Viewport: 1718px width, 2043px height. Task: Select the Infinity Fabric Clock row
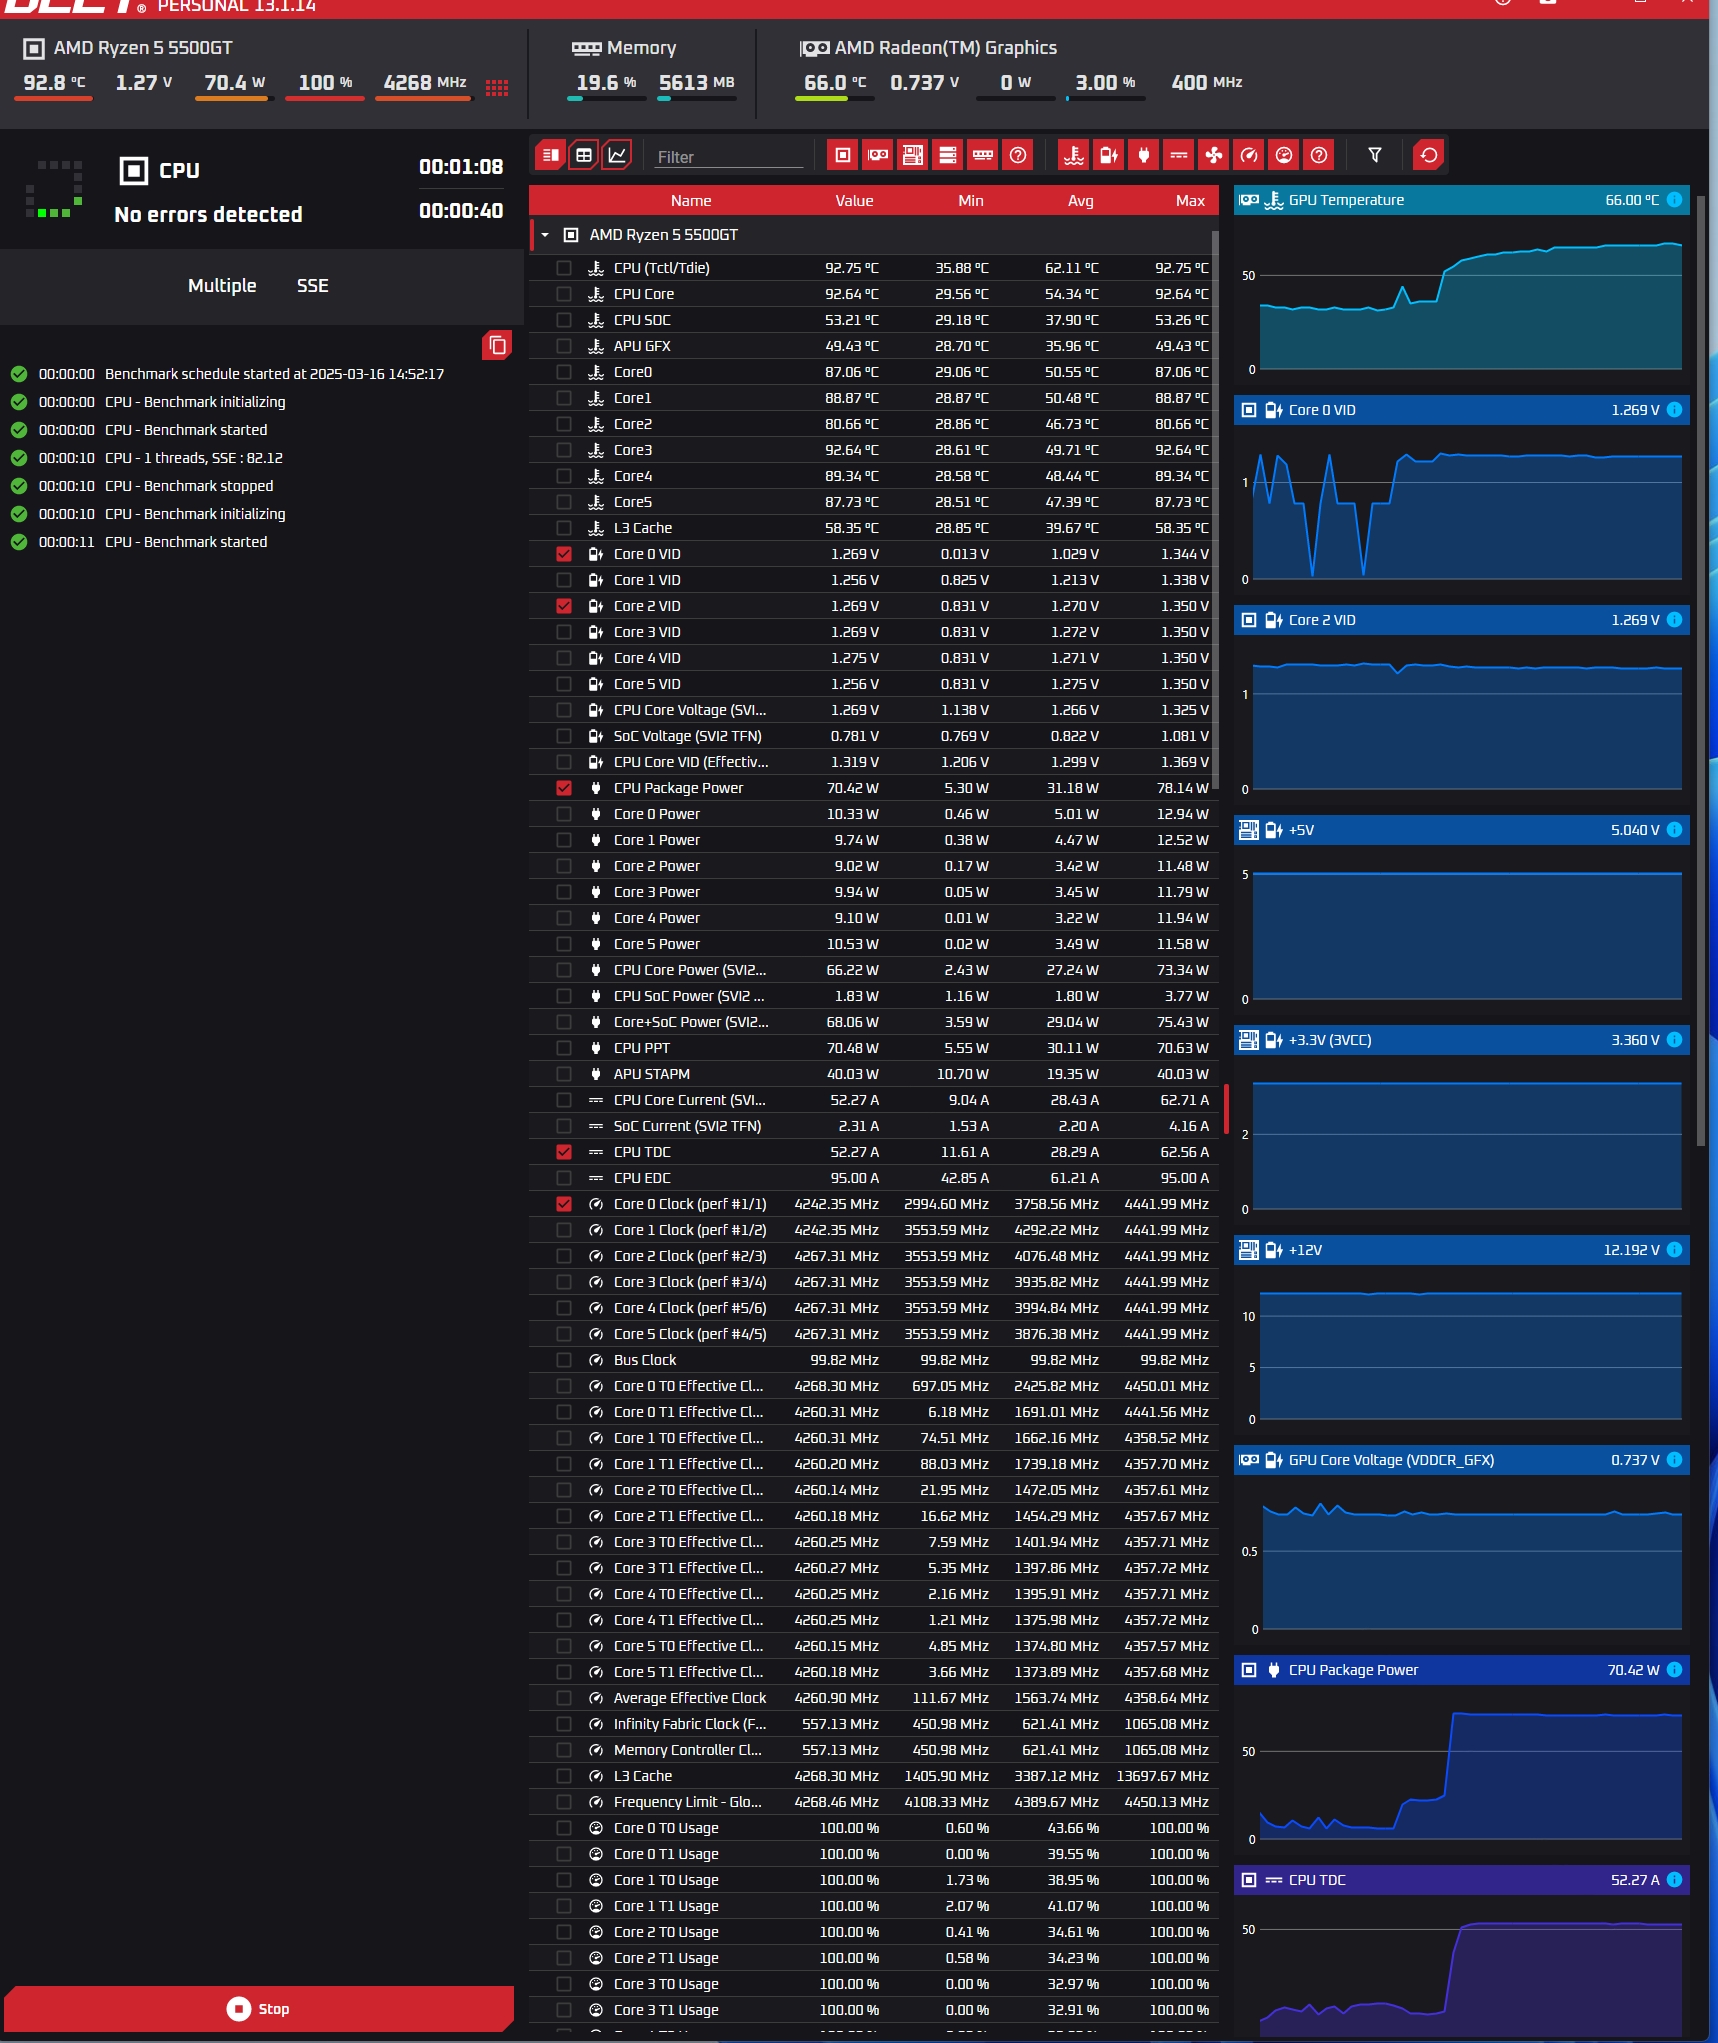(873, 1724)
